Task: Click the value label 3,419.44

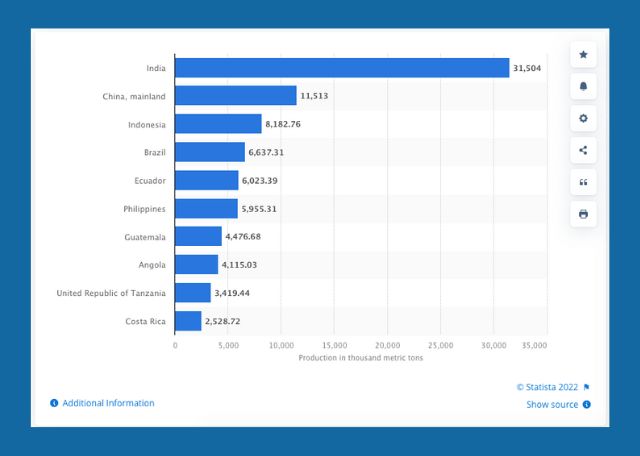Action: [232, 293]
